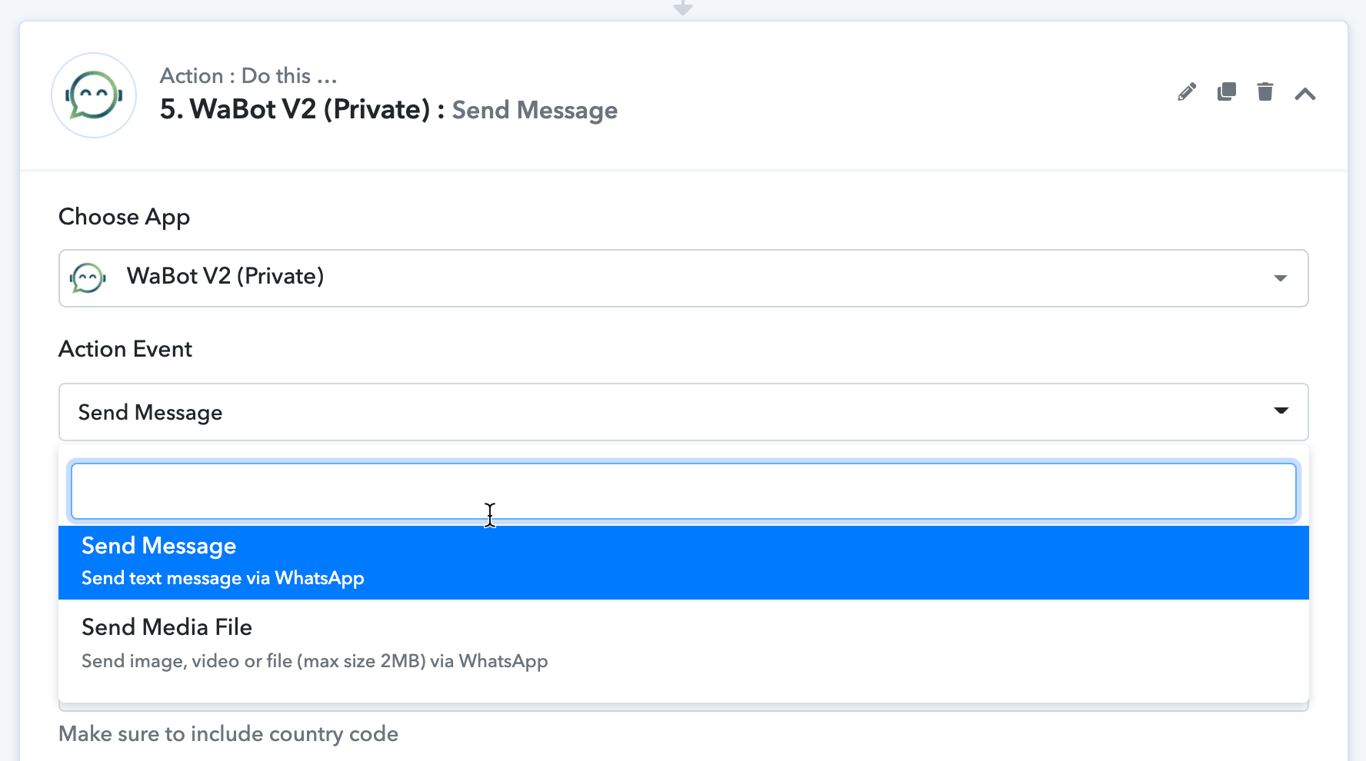The image size is (1366, 761).
Task: Collapse the step with the up chevron
Action: [1305, 94]
